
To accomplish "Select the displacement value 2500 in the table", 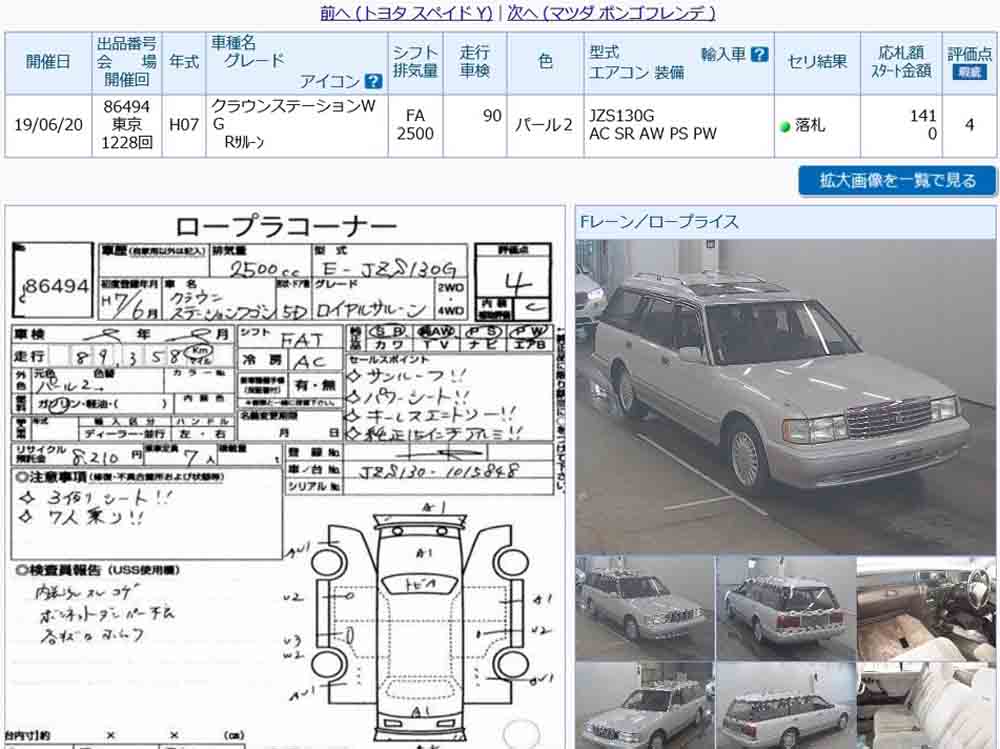I will click(415, 134).
